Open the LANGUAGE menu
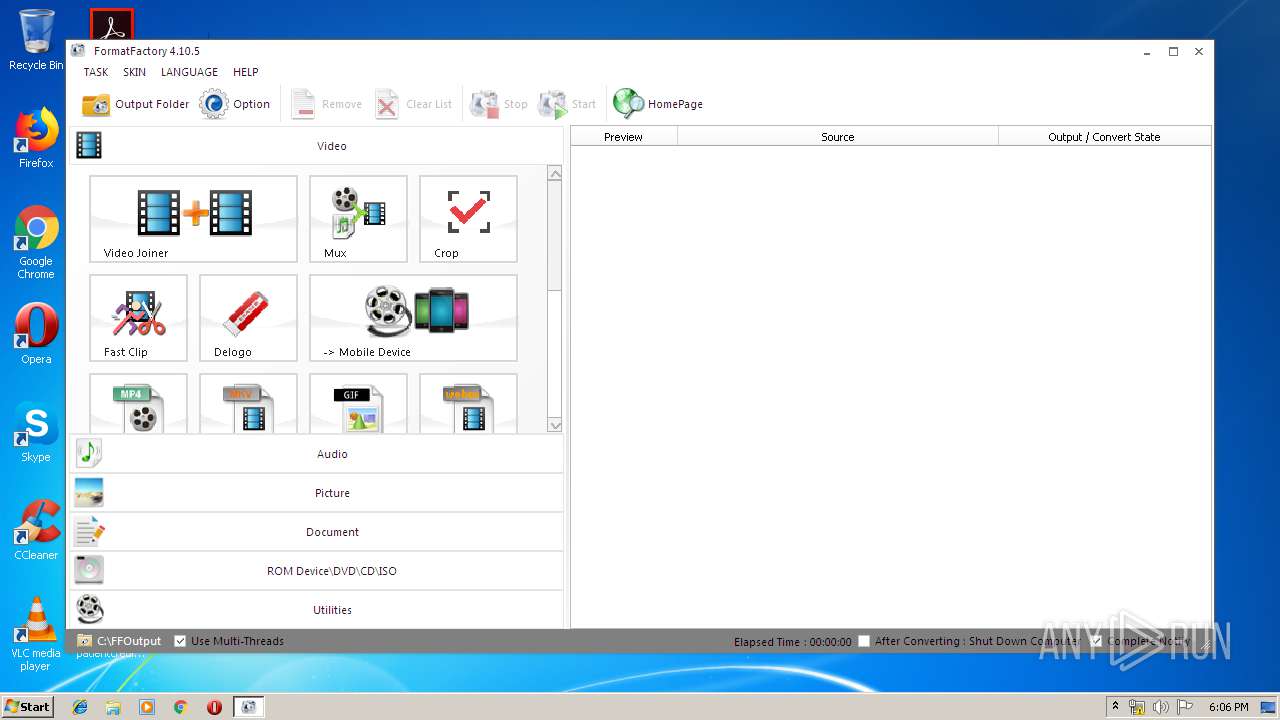 pos(189,72)
